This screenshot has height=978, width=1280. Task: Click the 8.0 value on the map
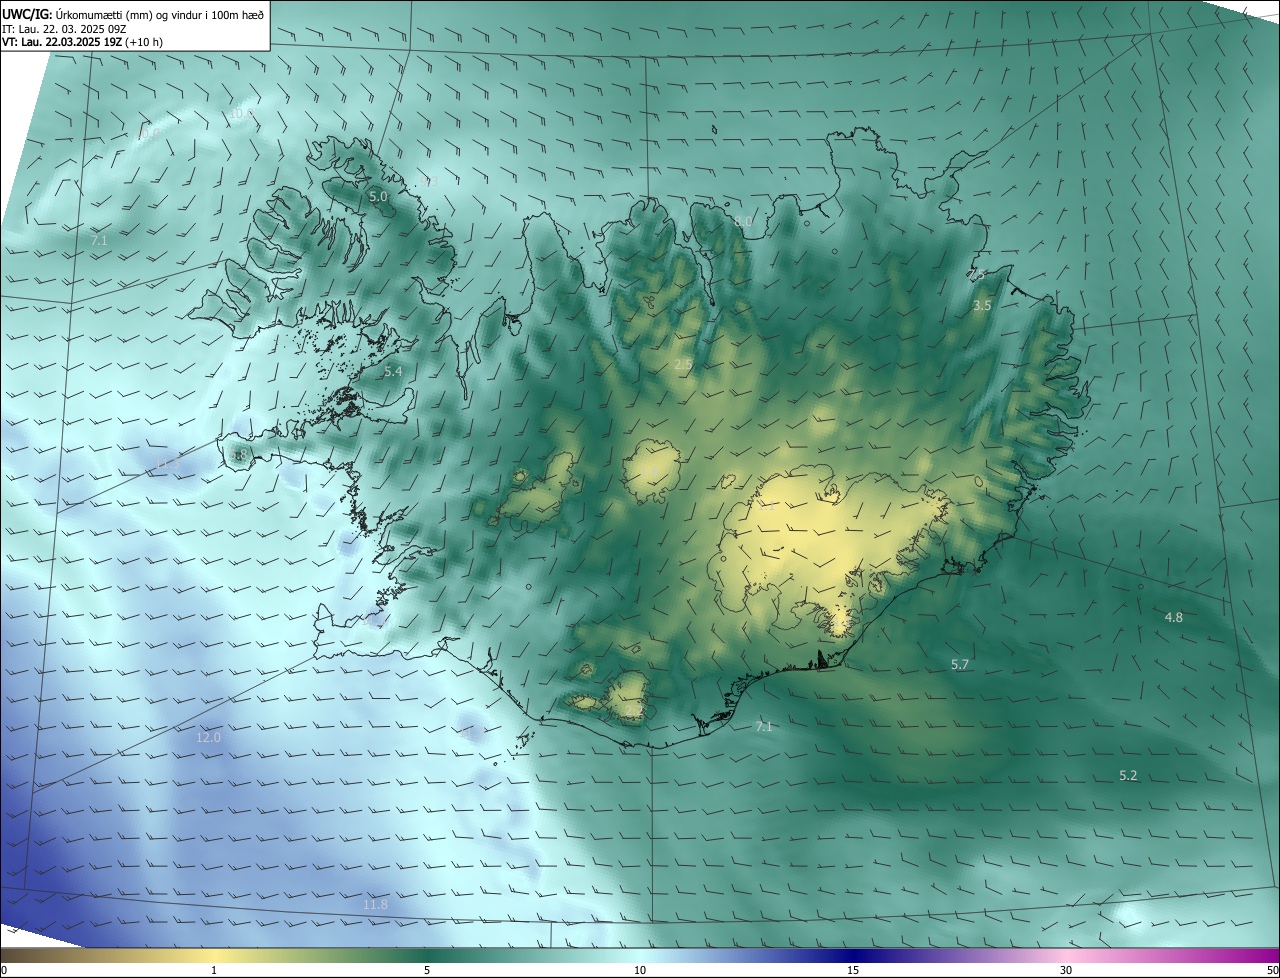(x=743, y=221)
